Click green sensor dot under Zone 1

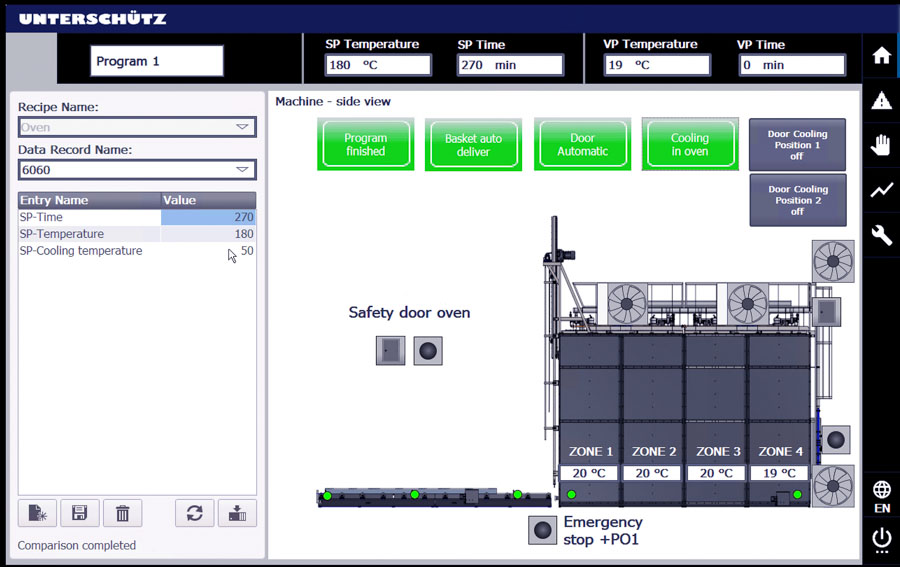tap(571, 494)
